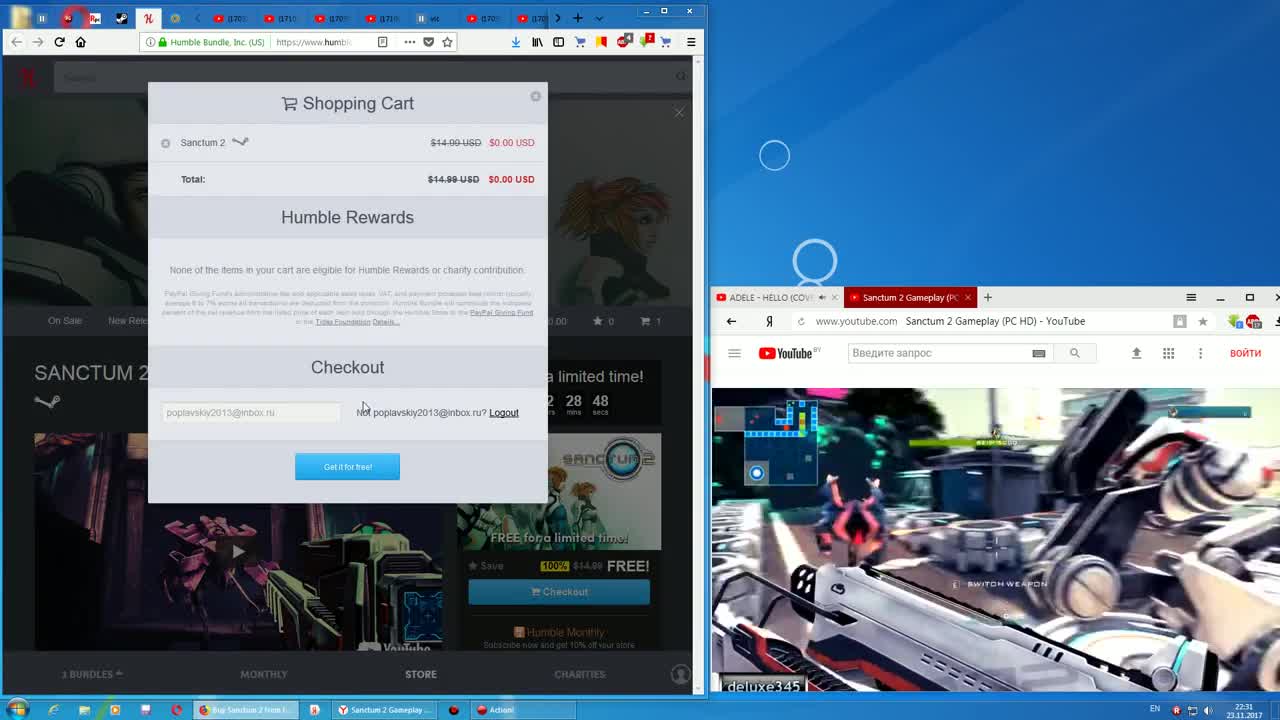Click the Yandex Я home button

(769, 321)
